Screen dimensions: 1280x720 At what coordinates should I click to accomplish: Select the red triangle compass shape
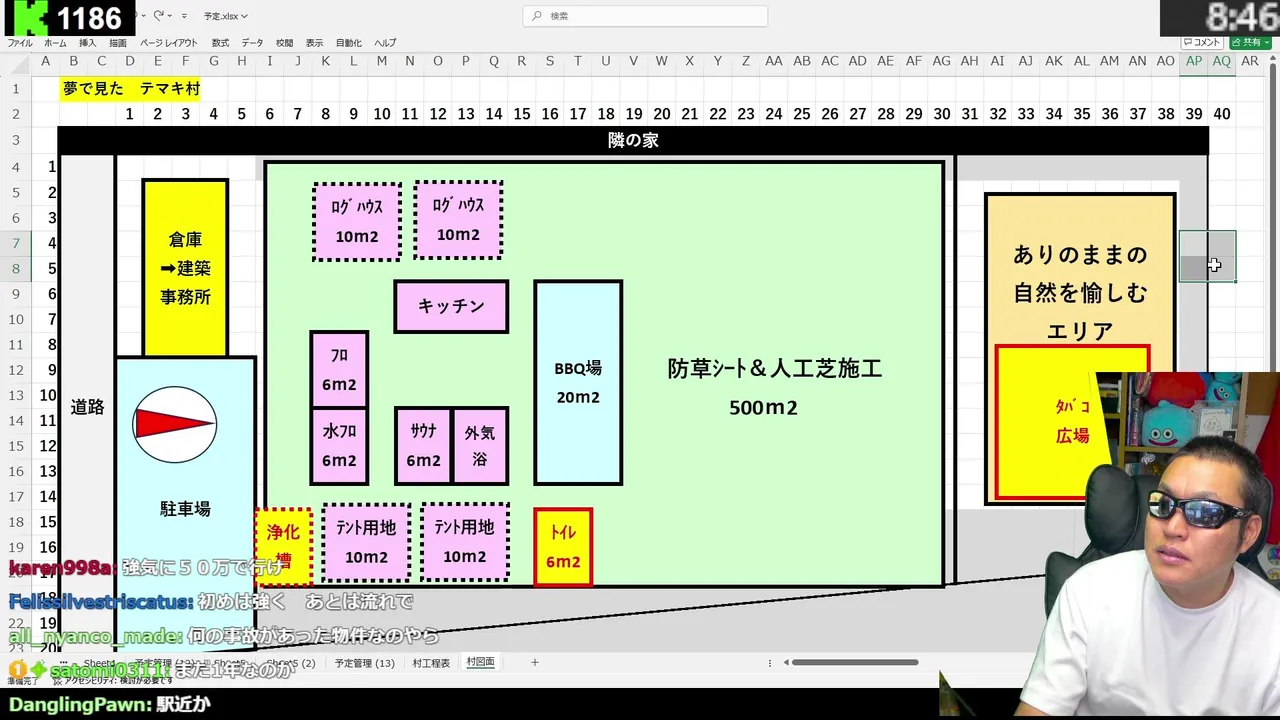175,424
